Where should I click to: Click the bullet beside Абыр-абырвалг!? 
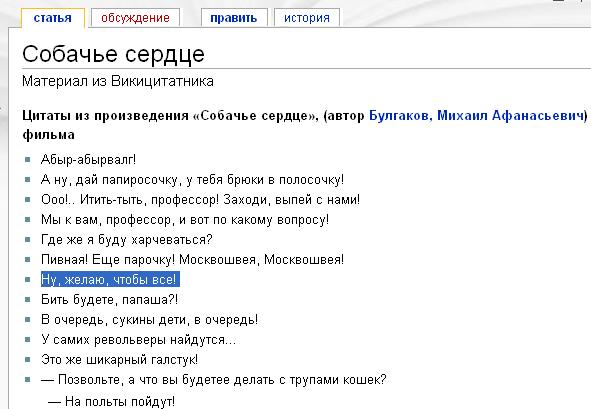[28, 159]
